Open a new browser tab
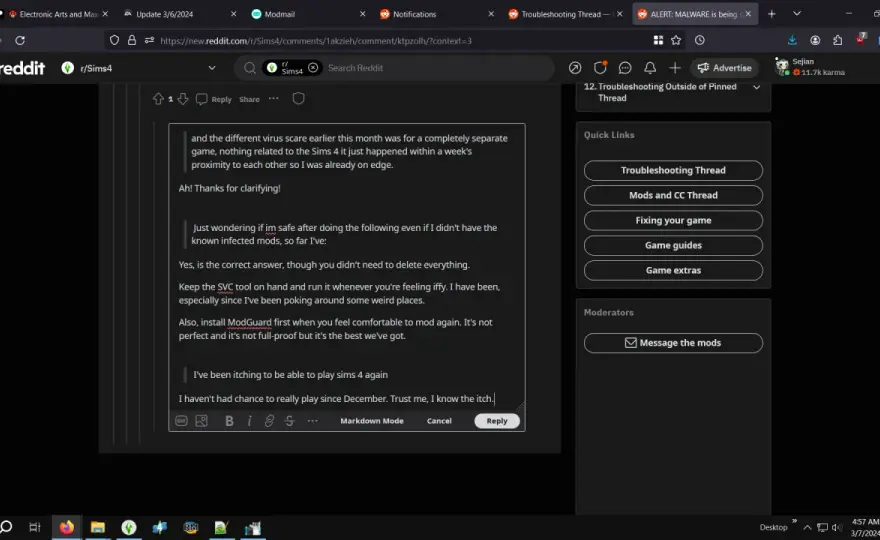Image resolution: width=880 pixels, height=540 pixels. 772,14
